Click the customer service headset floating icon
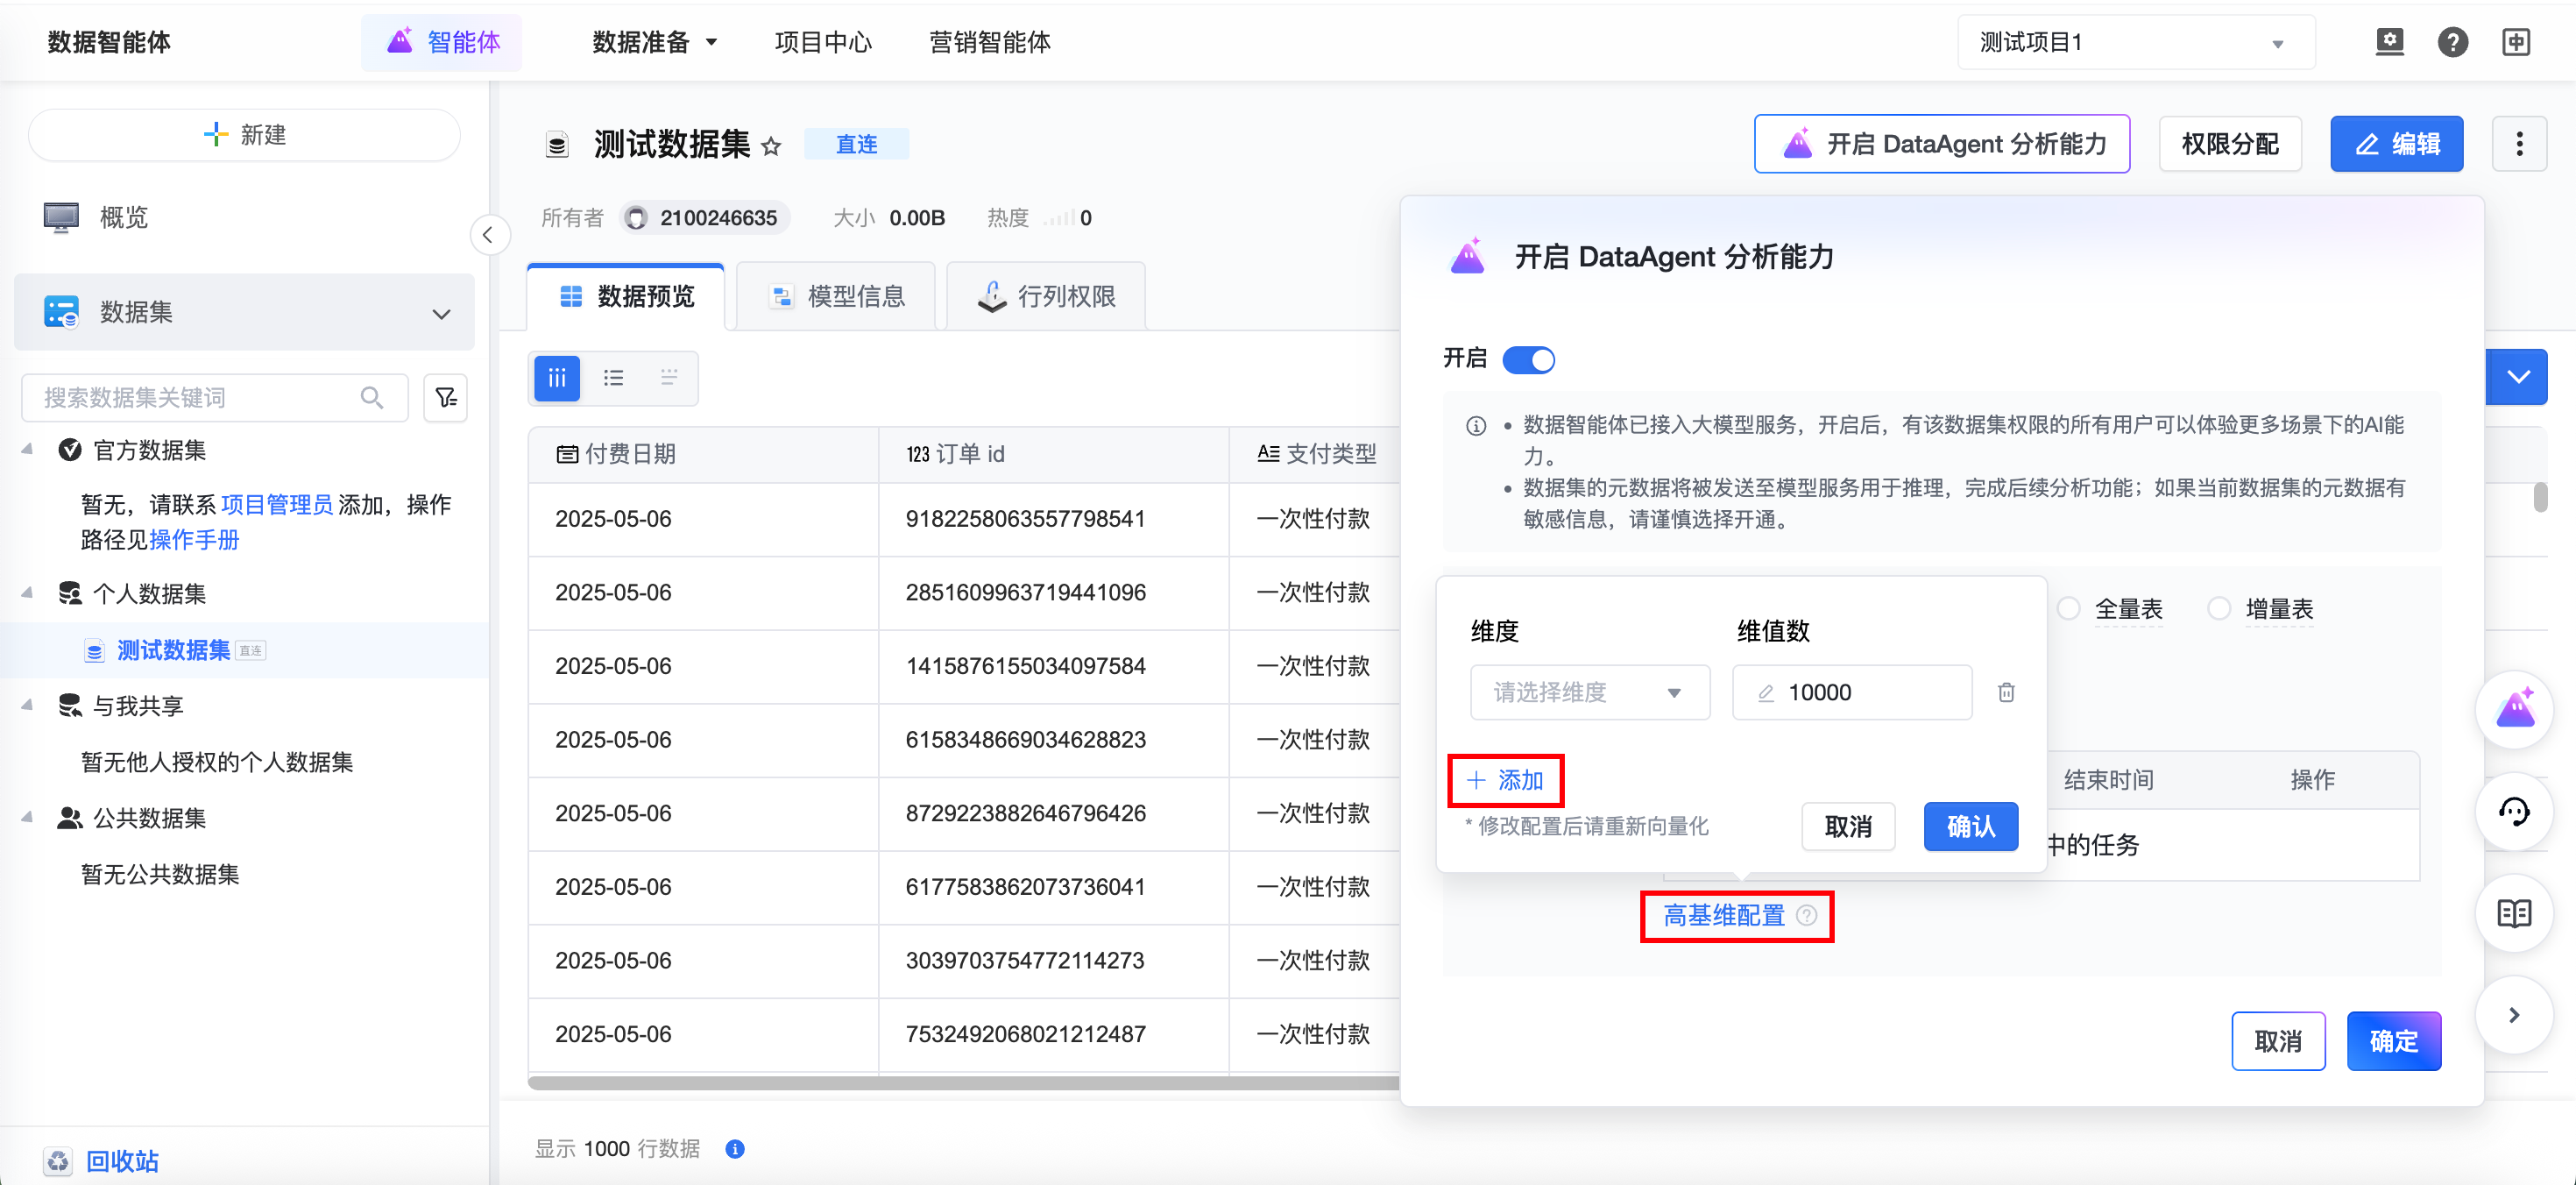Image resolution: width=2576 pixels, height=1185 pixels. click(2514, 812)
